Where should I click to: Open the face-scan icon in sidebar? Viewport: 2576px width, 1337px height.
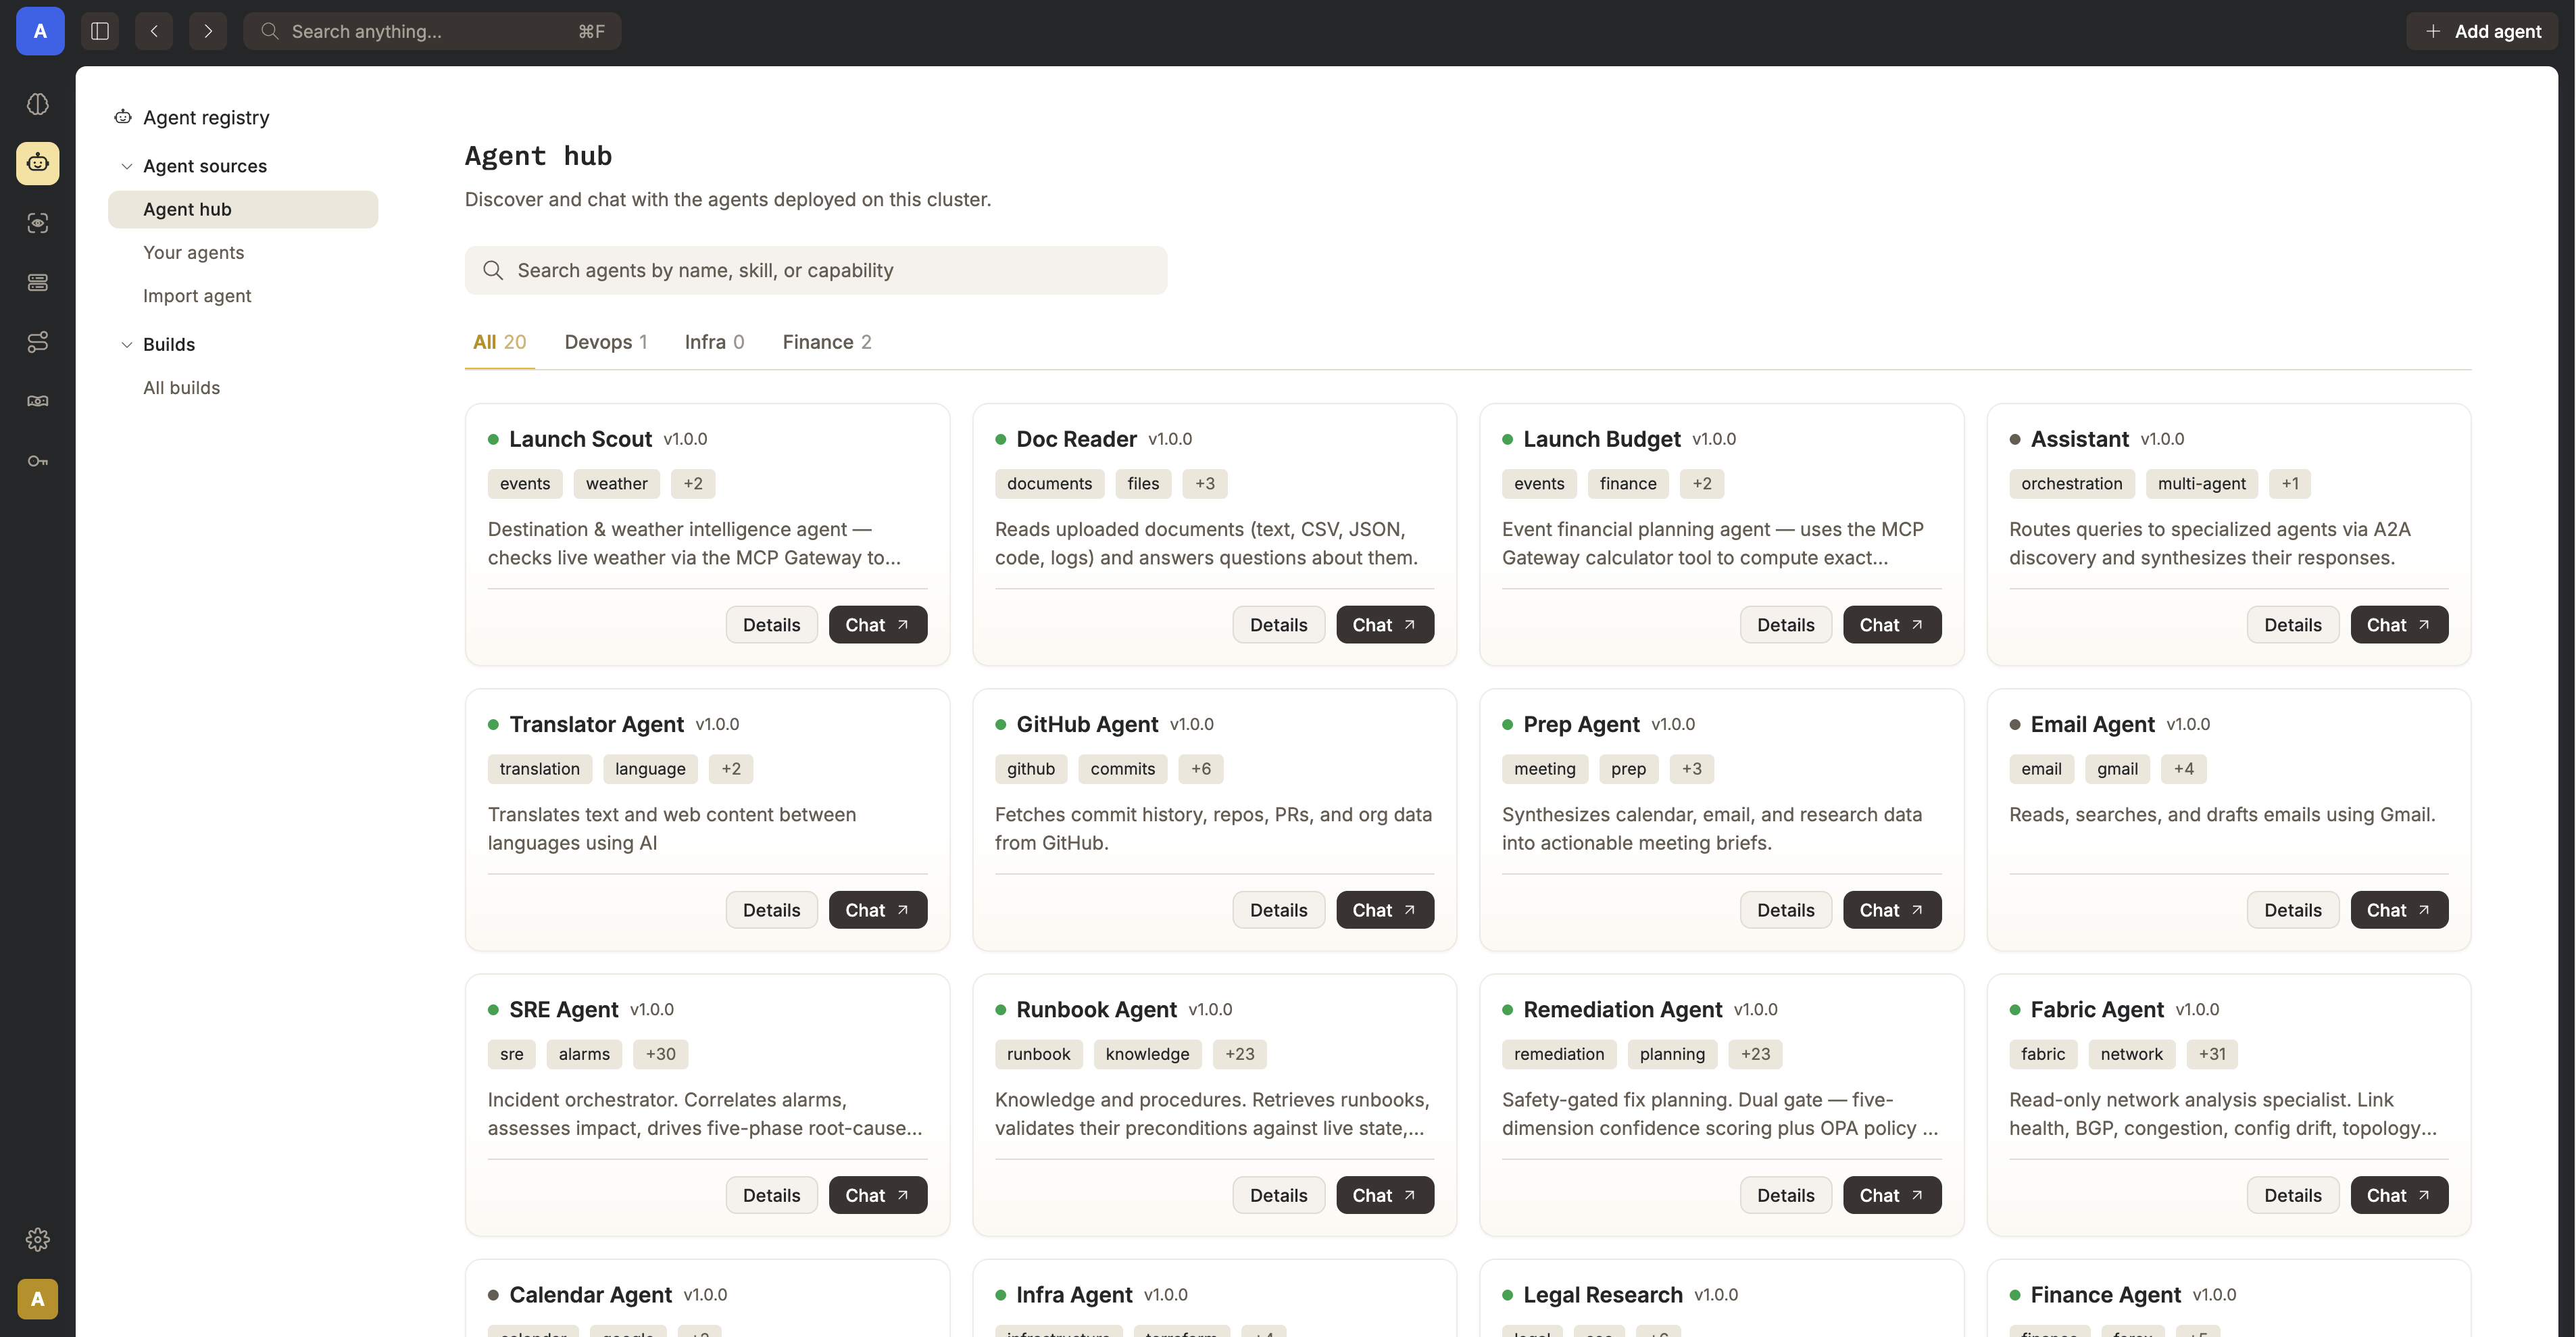tap(38, 223)
